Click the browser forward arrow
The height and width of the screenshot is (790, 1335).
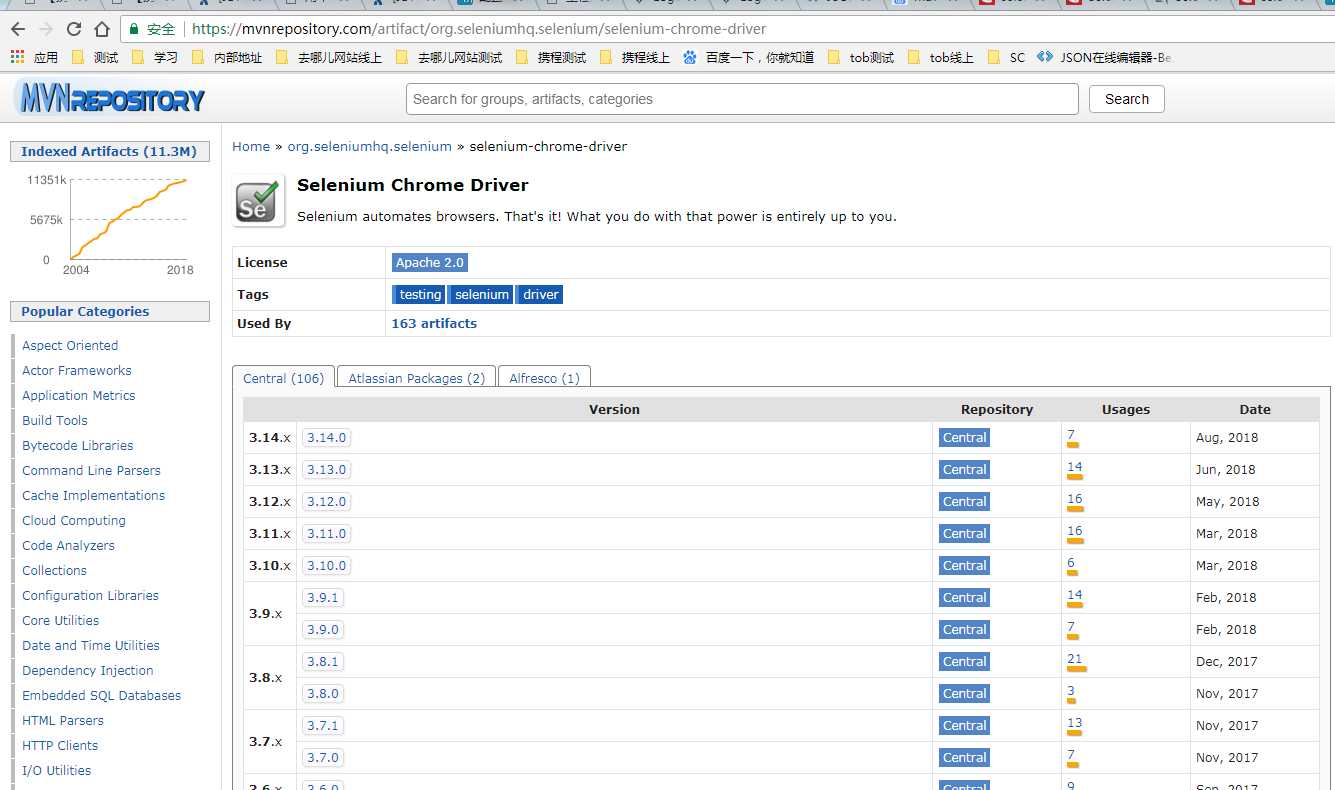tap(46, 29)
